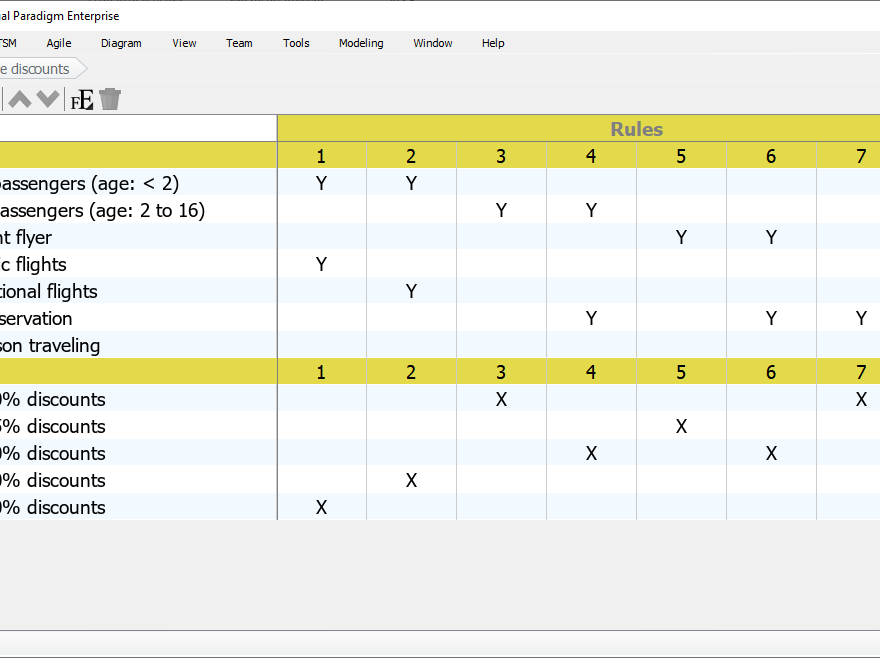Screen dimensions: 880x658
Task: Open the Modeling menu
Action: [361, 43]
